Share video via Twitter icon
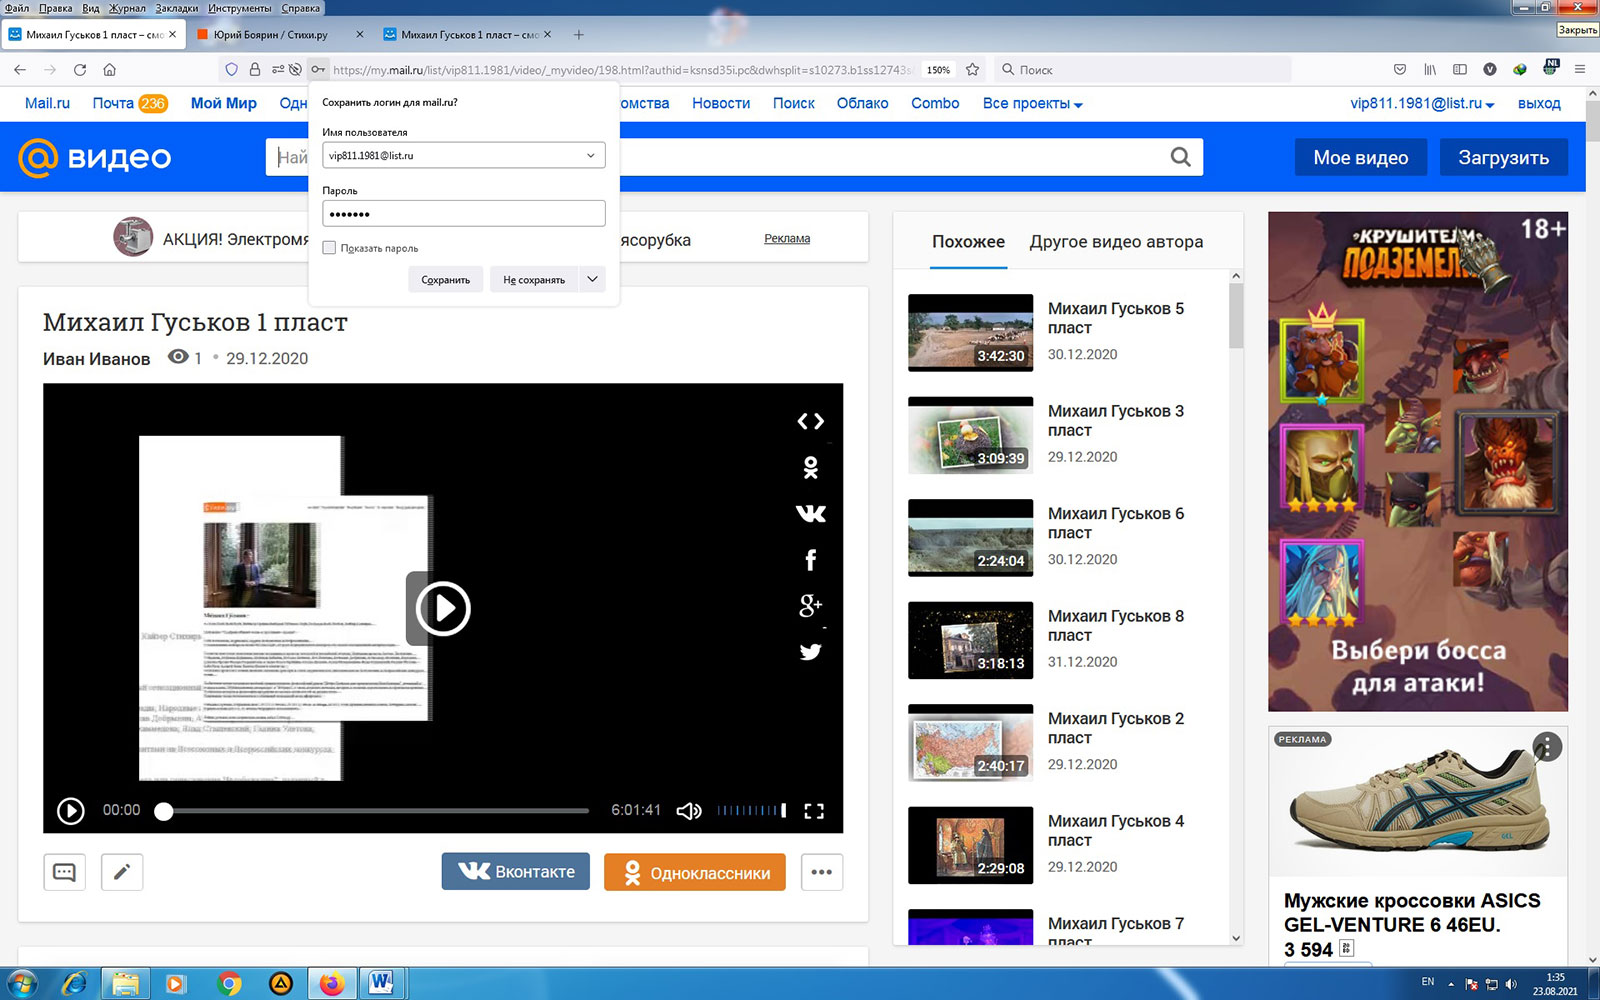The image size is (1600, 1000). (810, 652)
